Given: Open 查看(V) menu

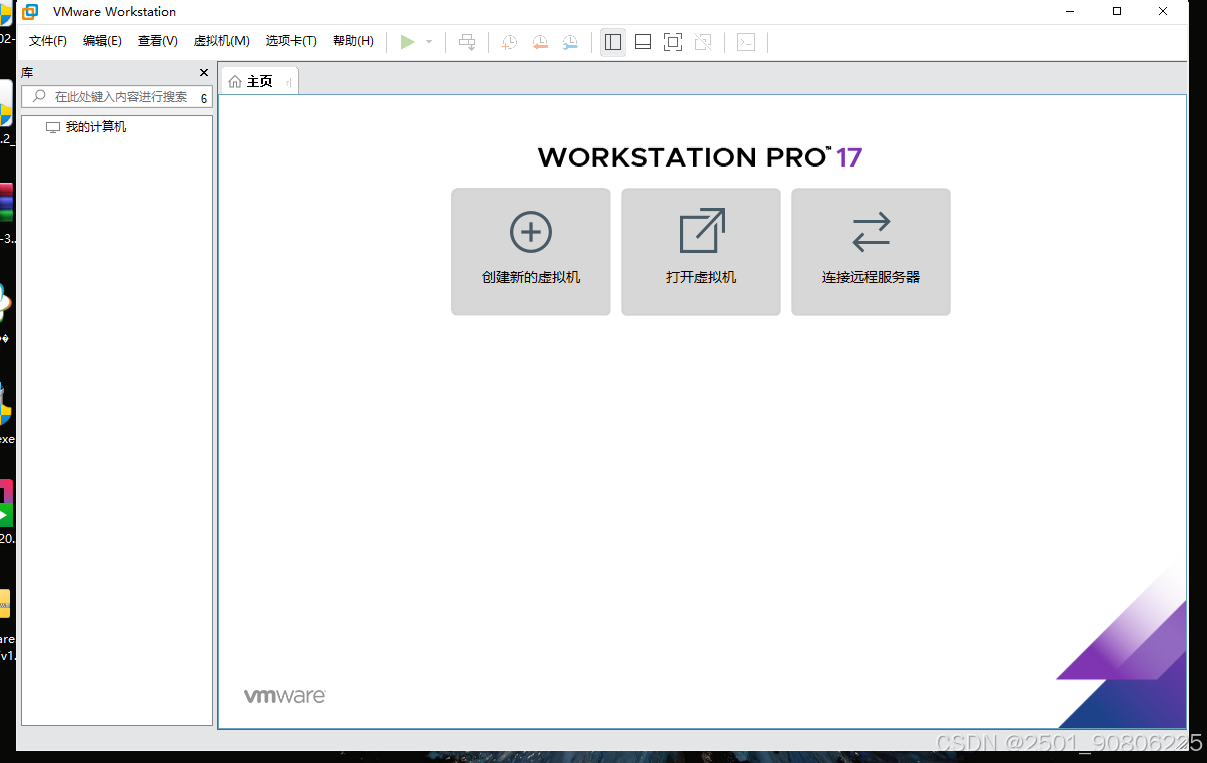Looking at the screenshot, I should 158,41.
